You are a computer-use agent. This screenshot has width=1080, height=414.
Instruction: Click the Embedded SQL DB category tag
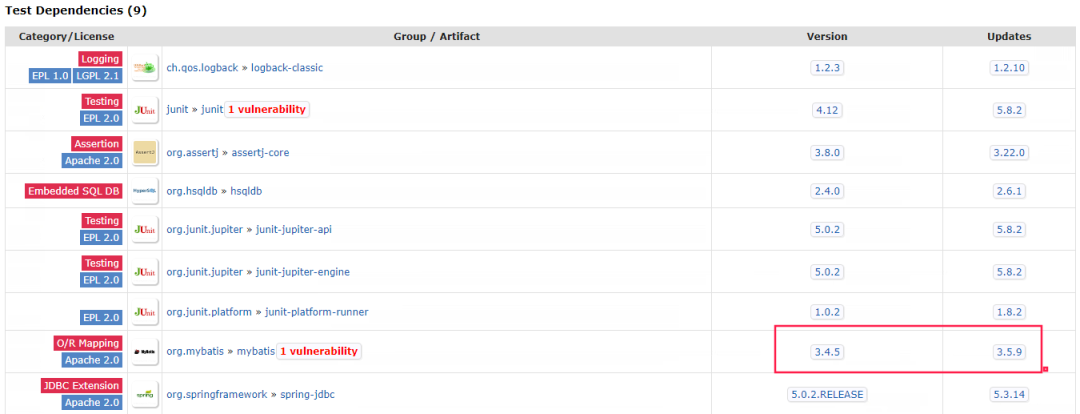tap(75, 190)
